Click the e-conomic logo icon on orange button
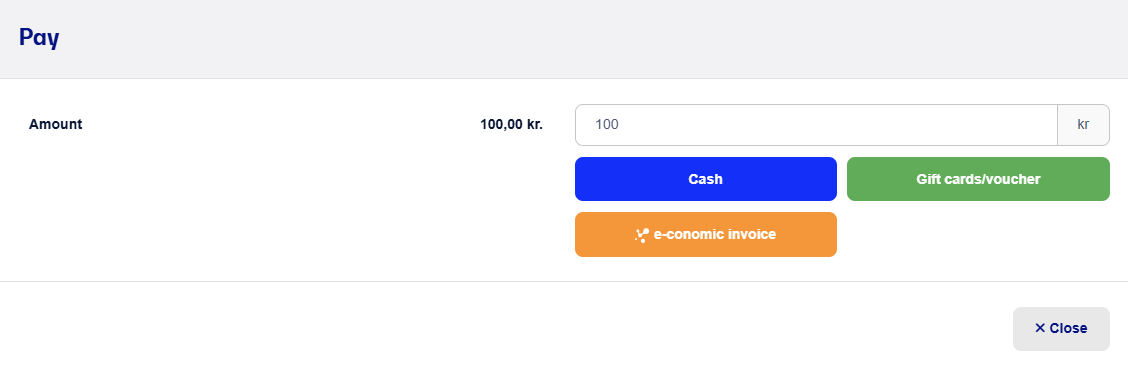The image size is (1128, 371). pyautogui.click(x=642, y=234)
